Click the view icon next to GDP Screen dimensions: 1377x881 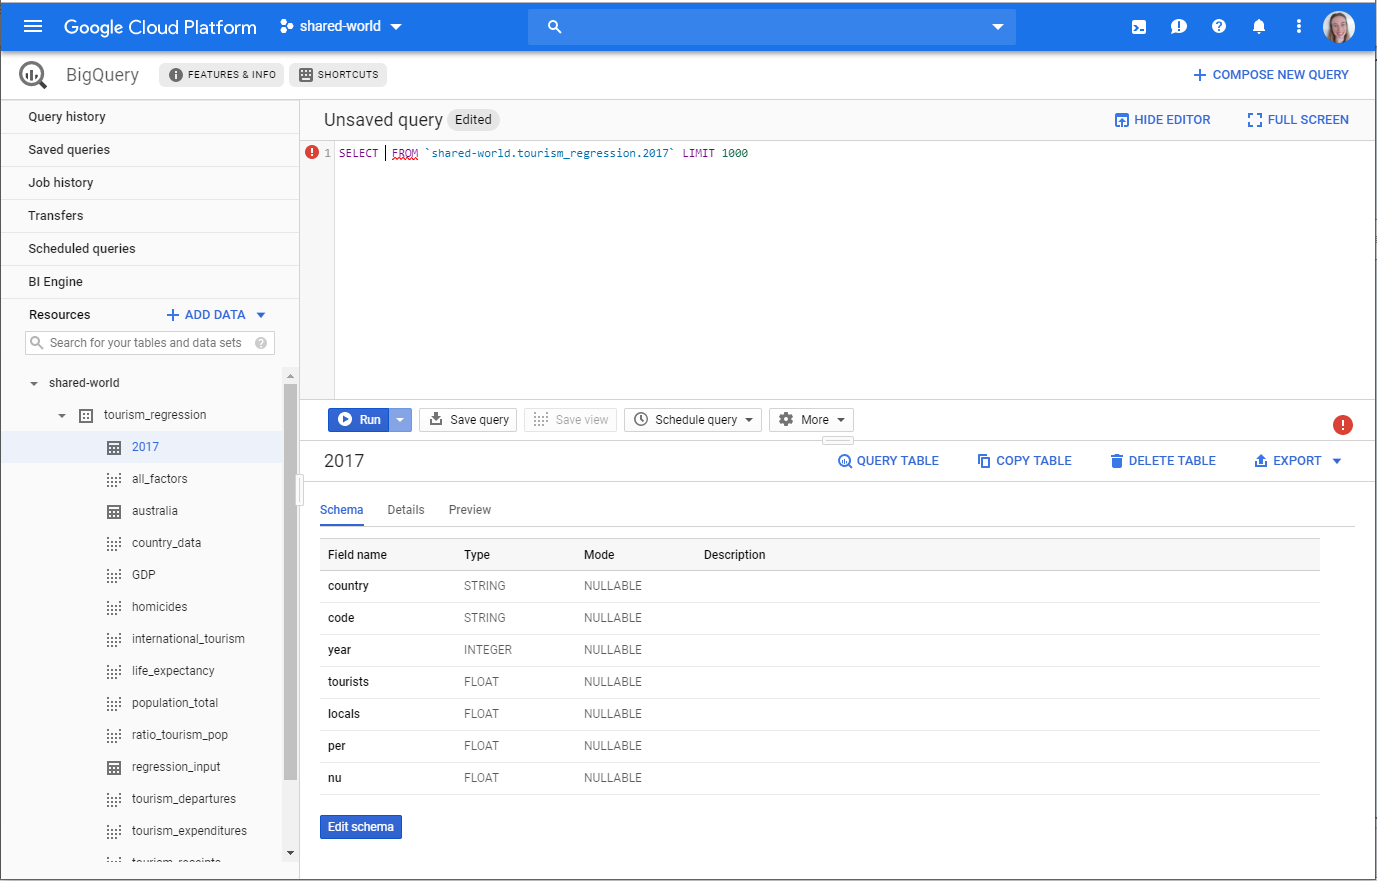(x=114, y=575)
